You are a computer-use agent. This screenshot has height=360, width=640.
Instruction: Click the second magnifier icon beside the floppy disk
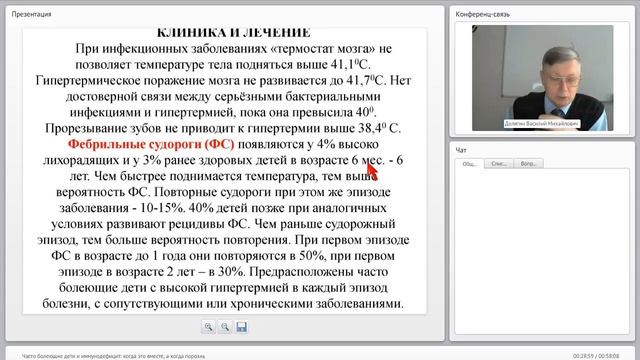point(225,327)
